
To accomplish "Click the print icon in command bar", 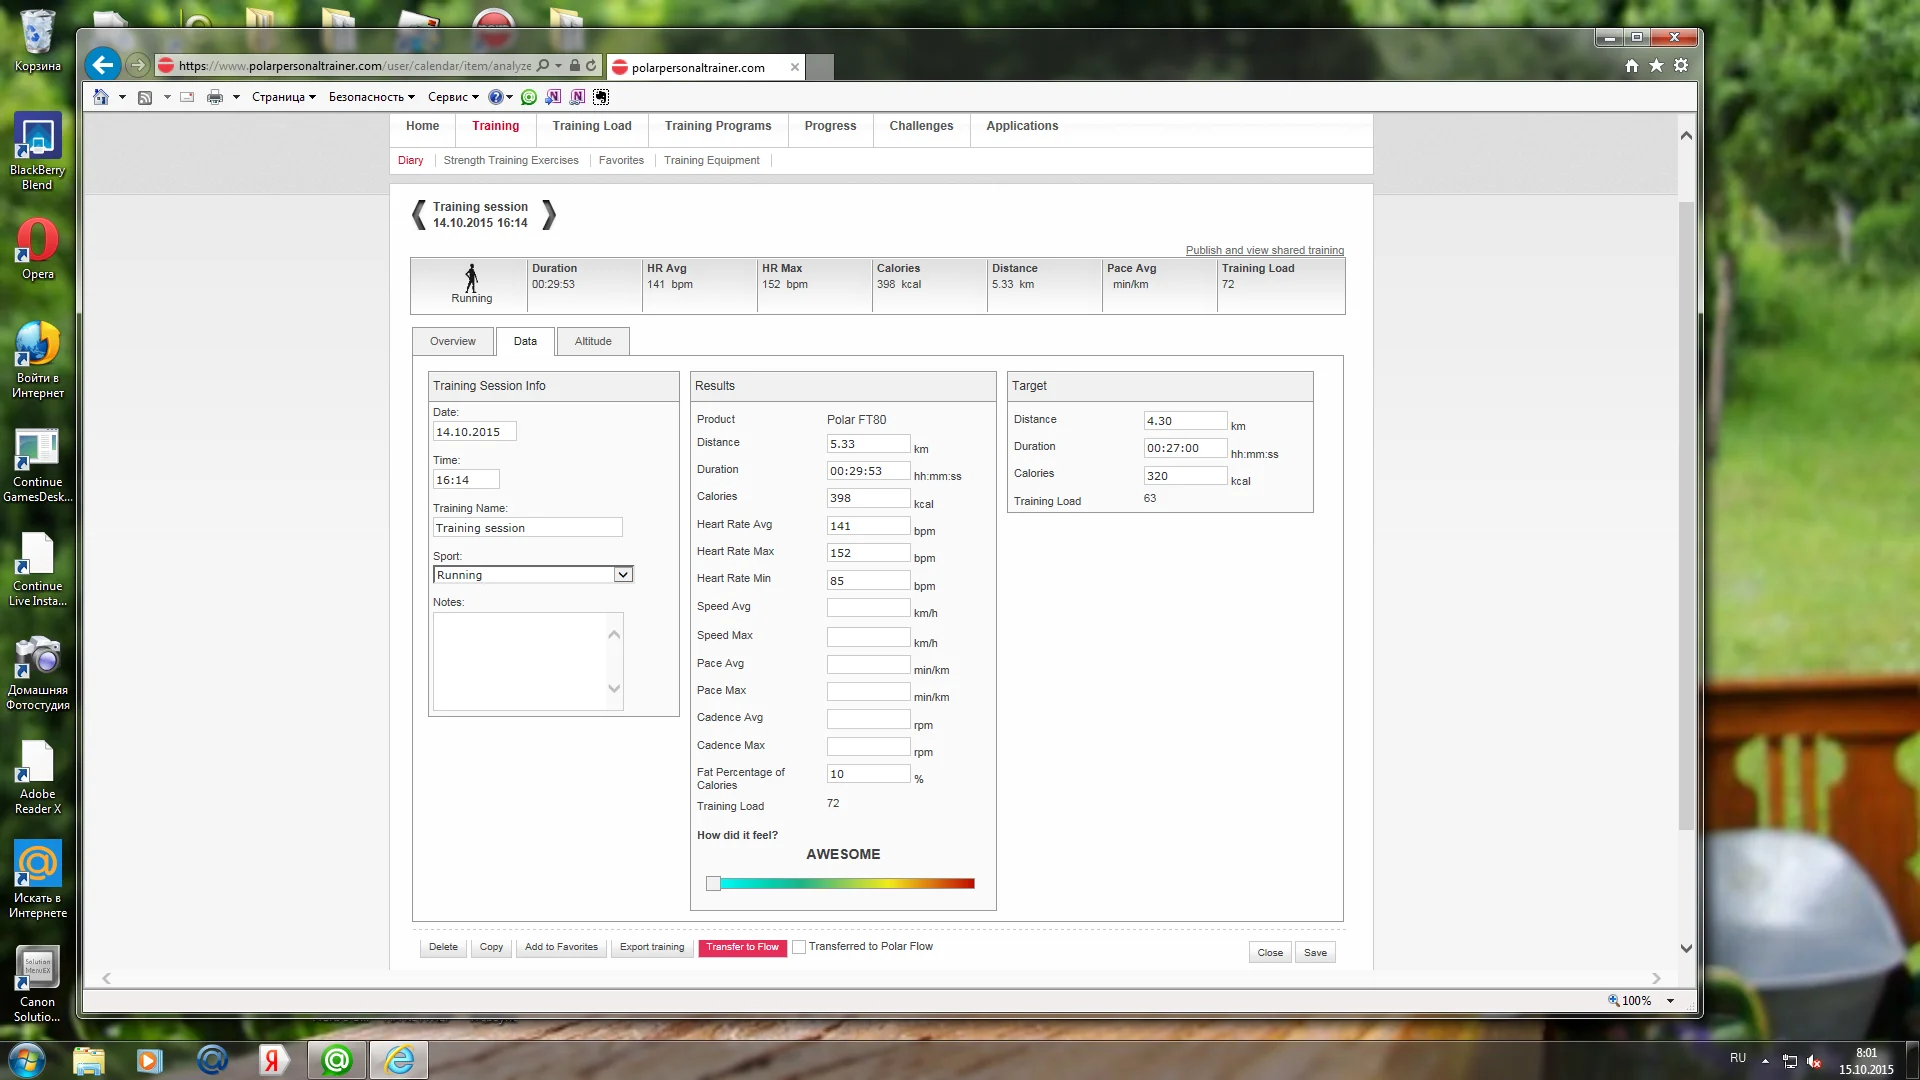I will (x=214, y=97).
